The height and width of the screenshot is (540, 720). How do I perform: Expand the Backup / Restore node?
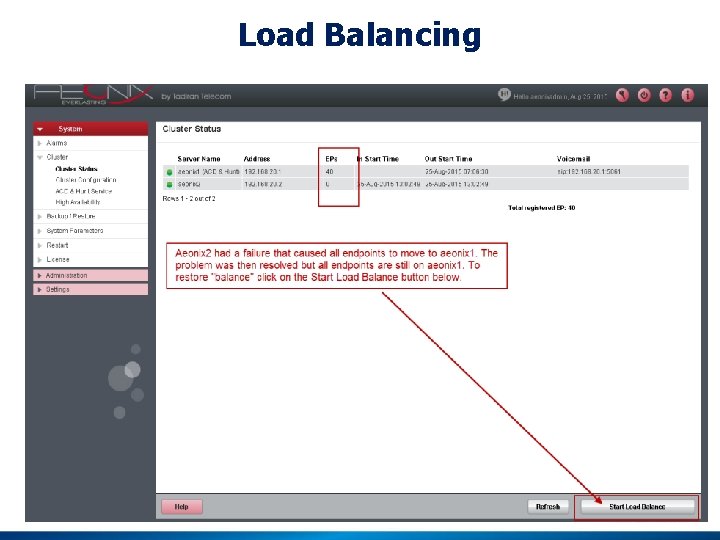pyautogui.click(x=40, y=216)
